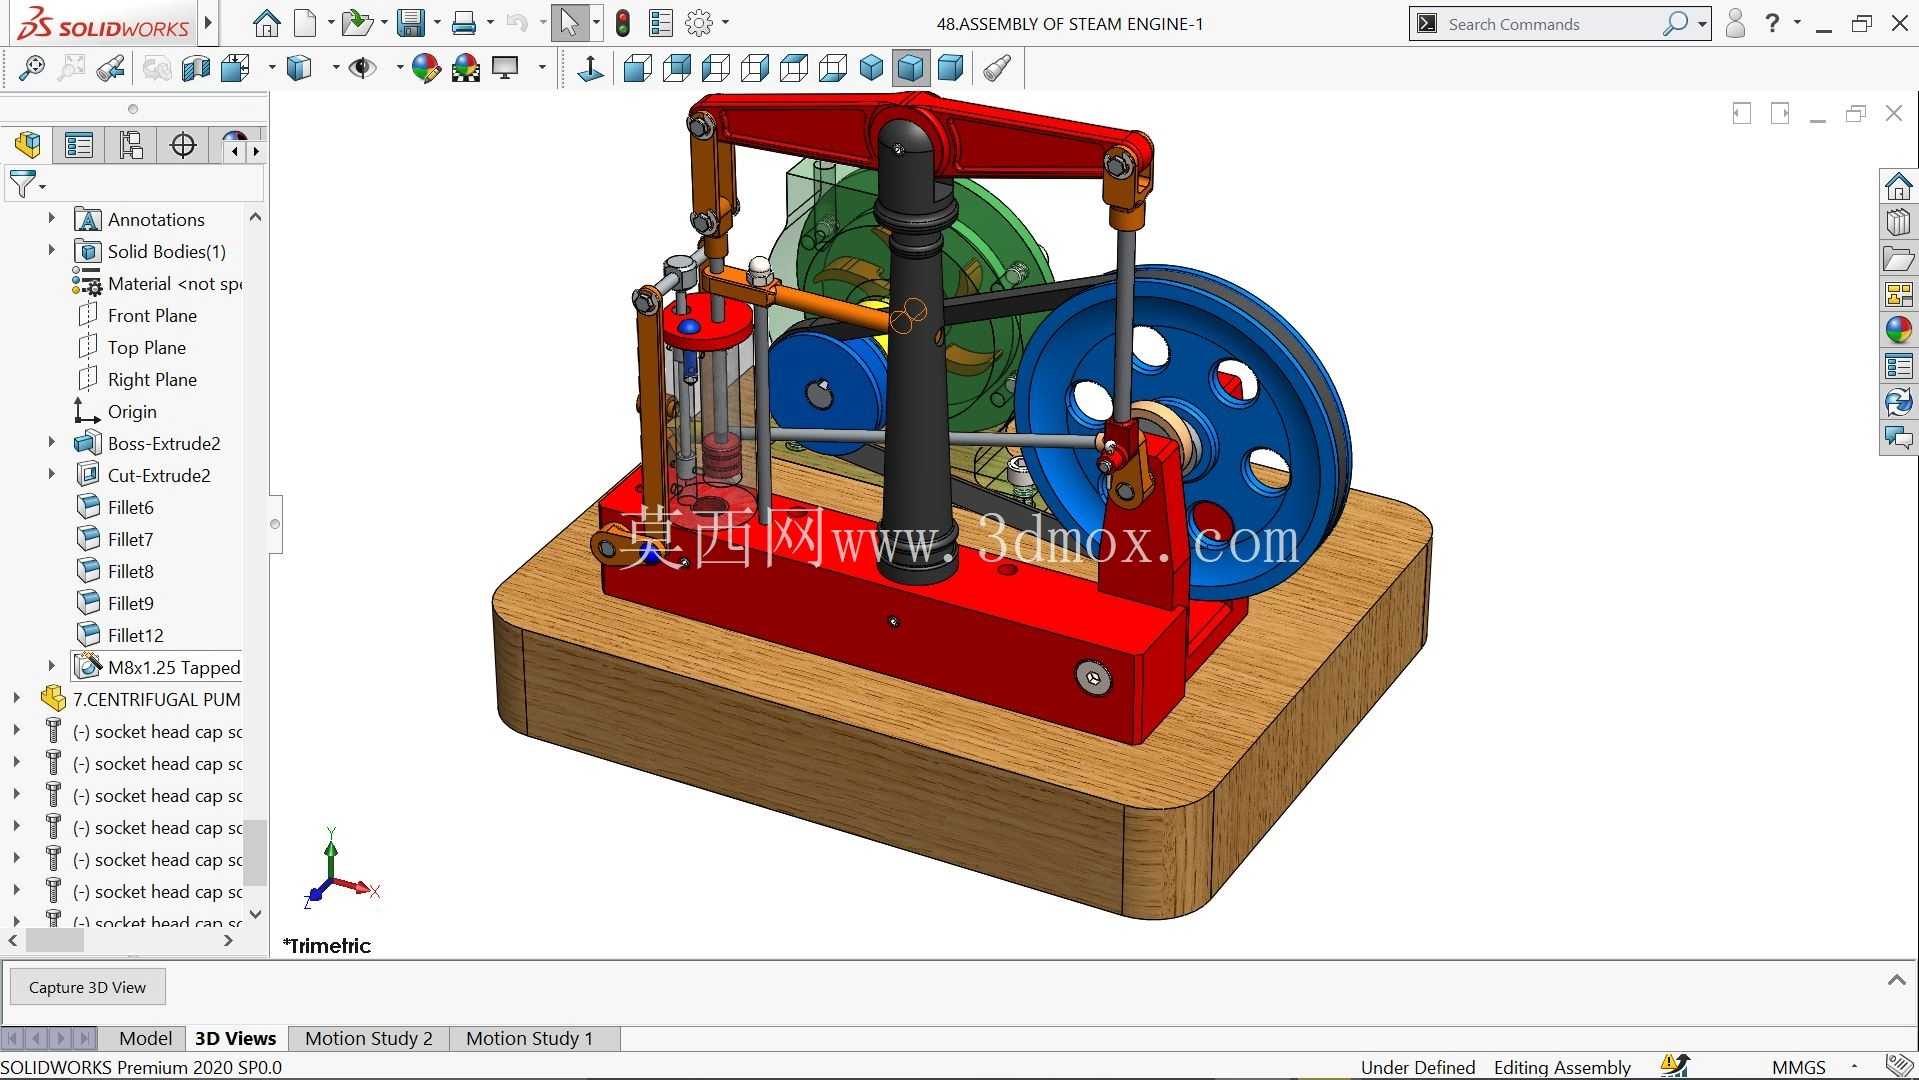Open Appearances, Scenes, and Decals task pane tab

1898,330
